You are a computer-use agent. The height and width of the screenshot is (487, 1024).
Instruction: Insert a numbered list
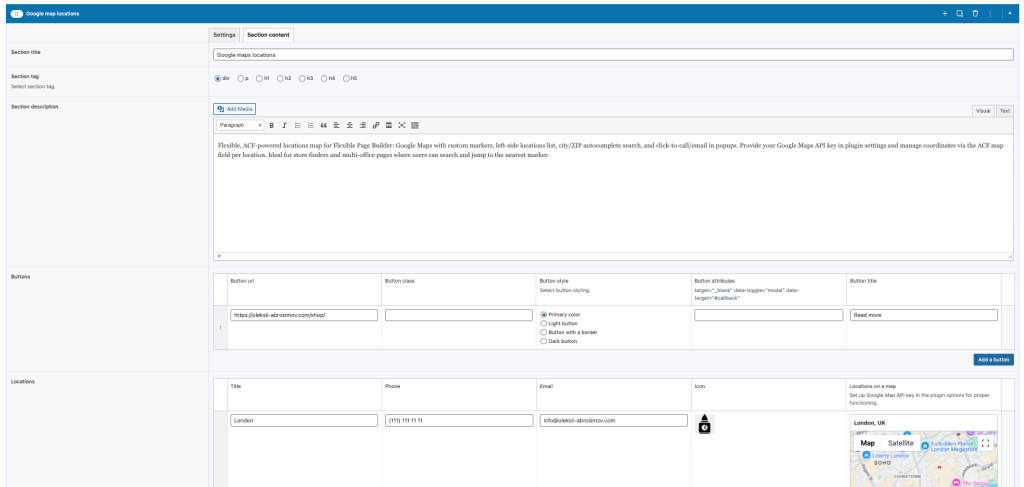(x=310, y=125)
